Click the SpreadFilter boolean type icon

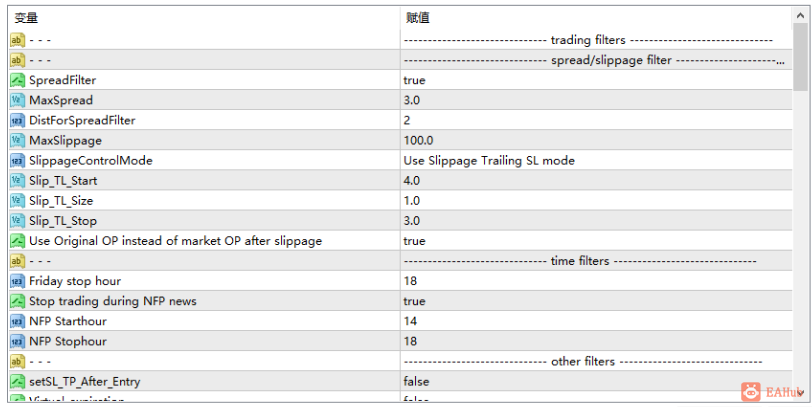17,80
